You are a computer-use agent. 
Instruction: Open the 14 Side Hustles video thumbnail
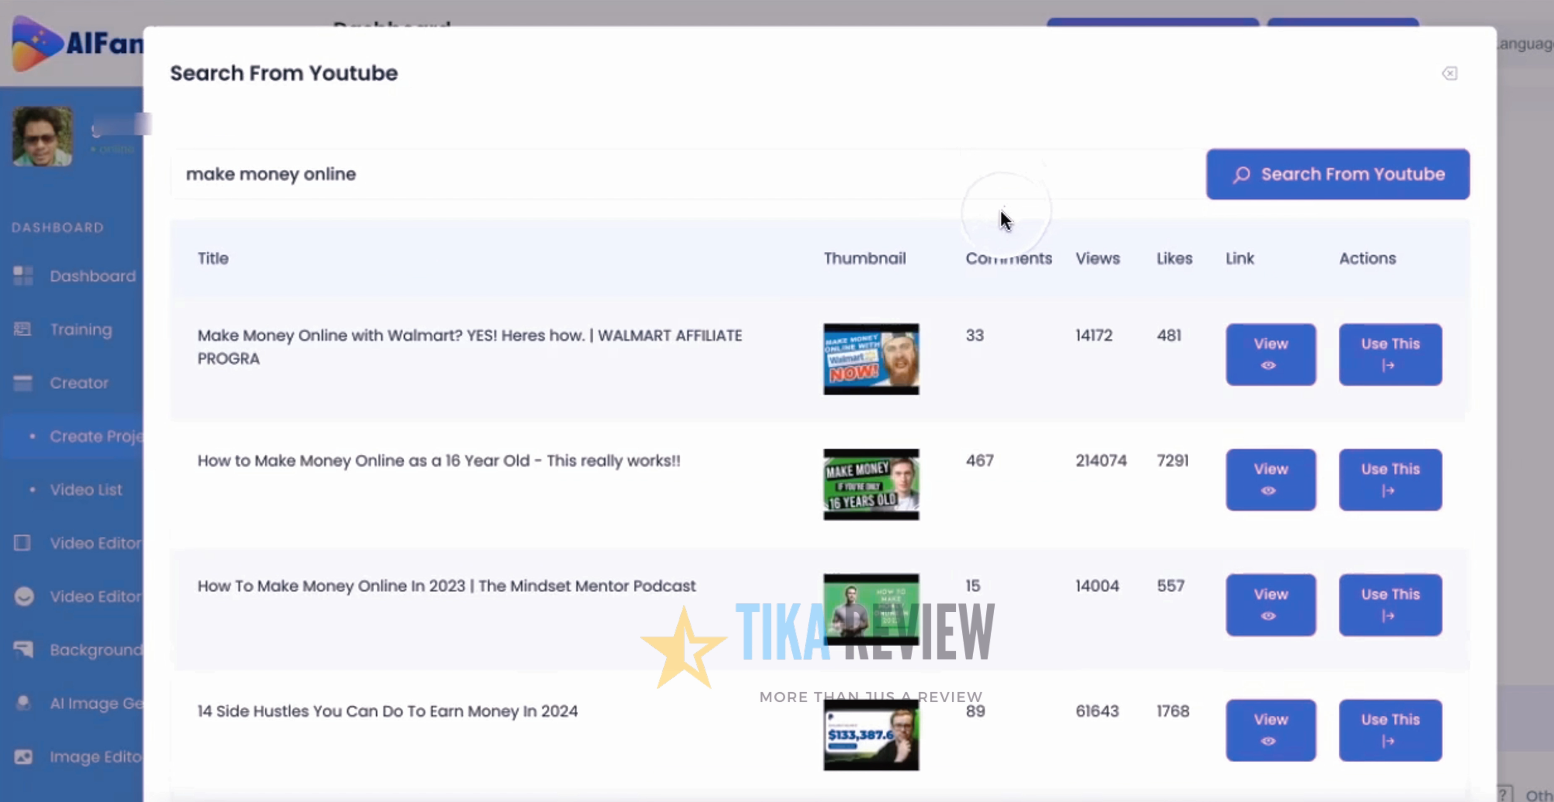pyautogui.click(x=870, y=735)
